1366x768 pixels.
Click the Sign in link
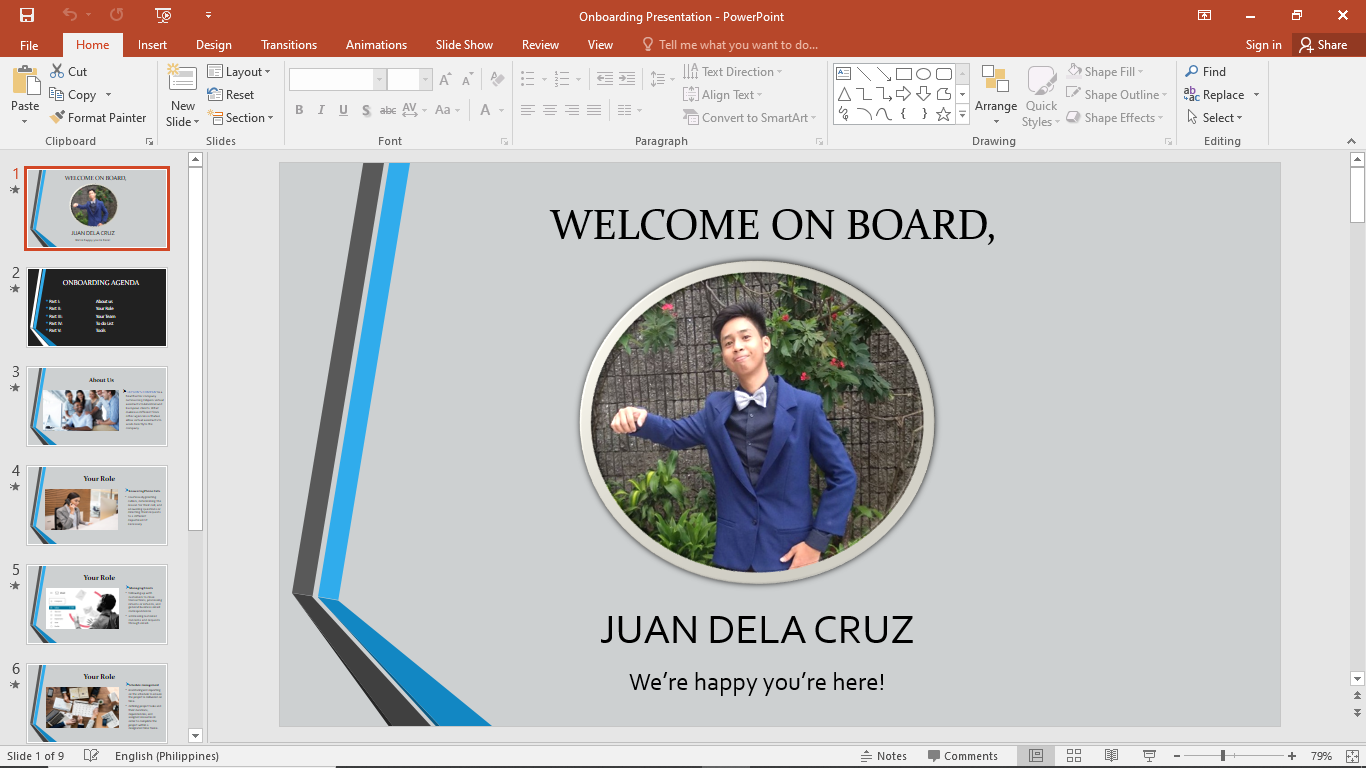[1264, 45]
